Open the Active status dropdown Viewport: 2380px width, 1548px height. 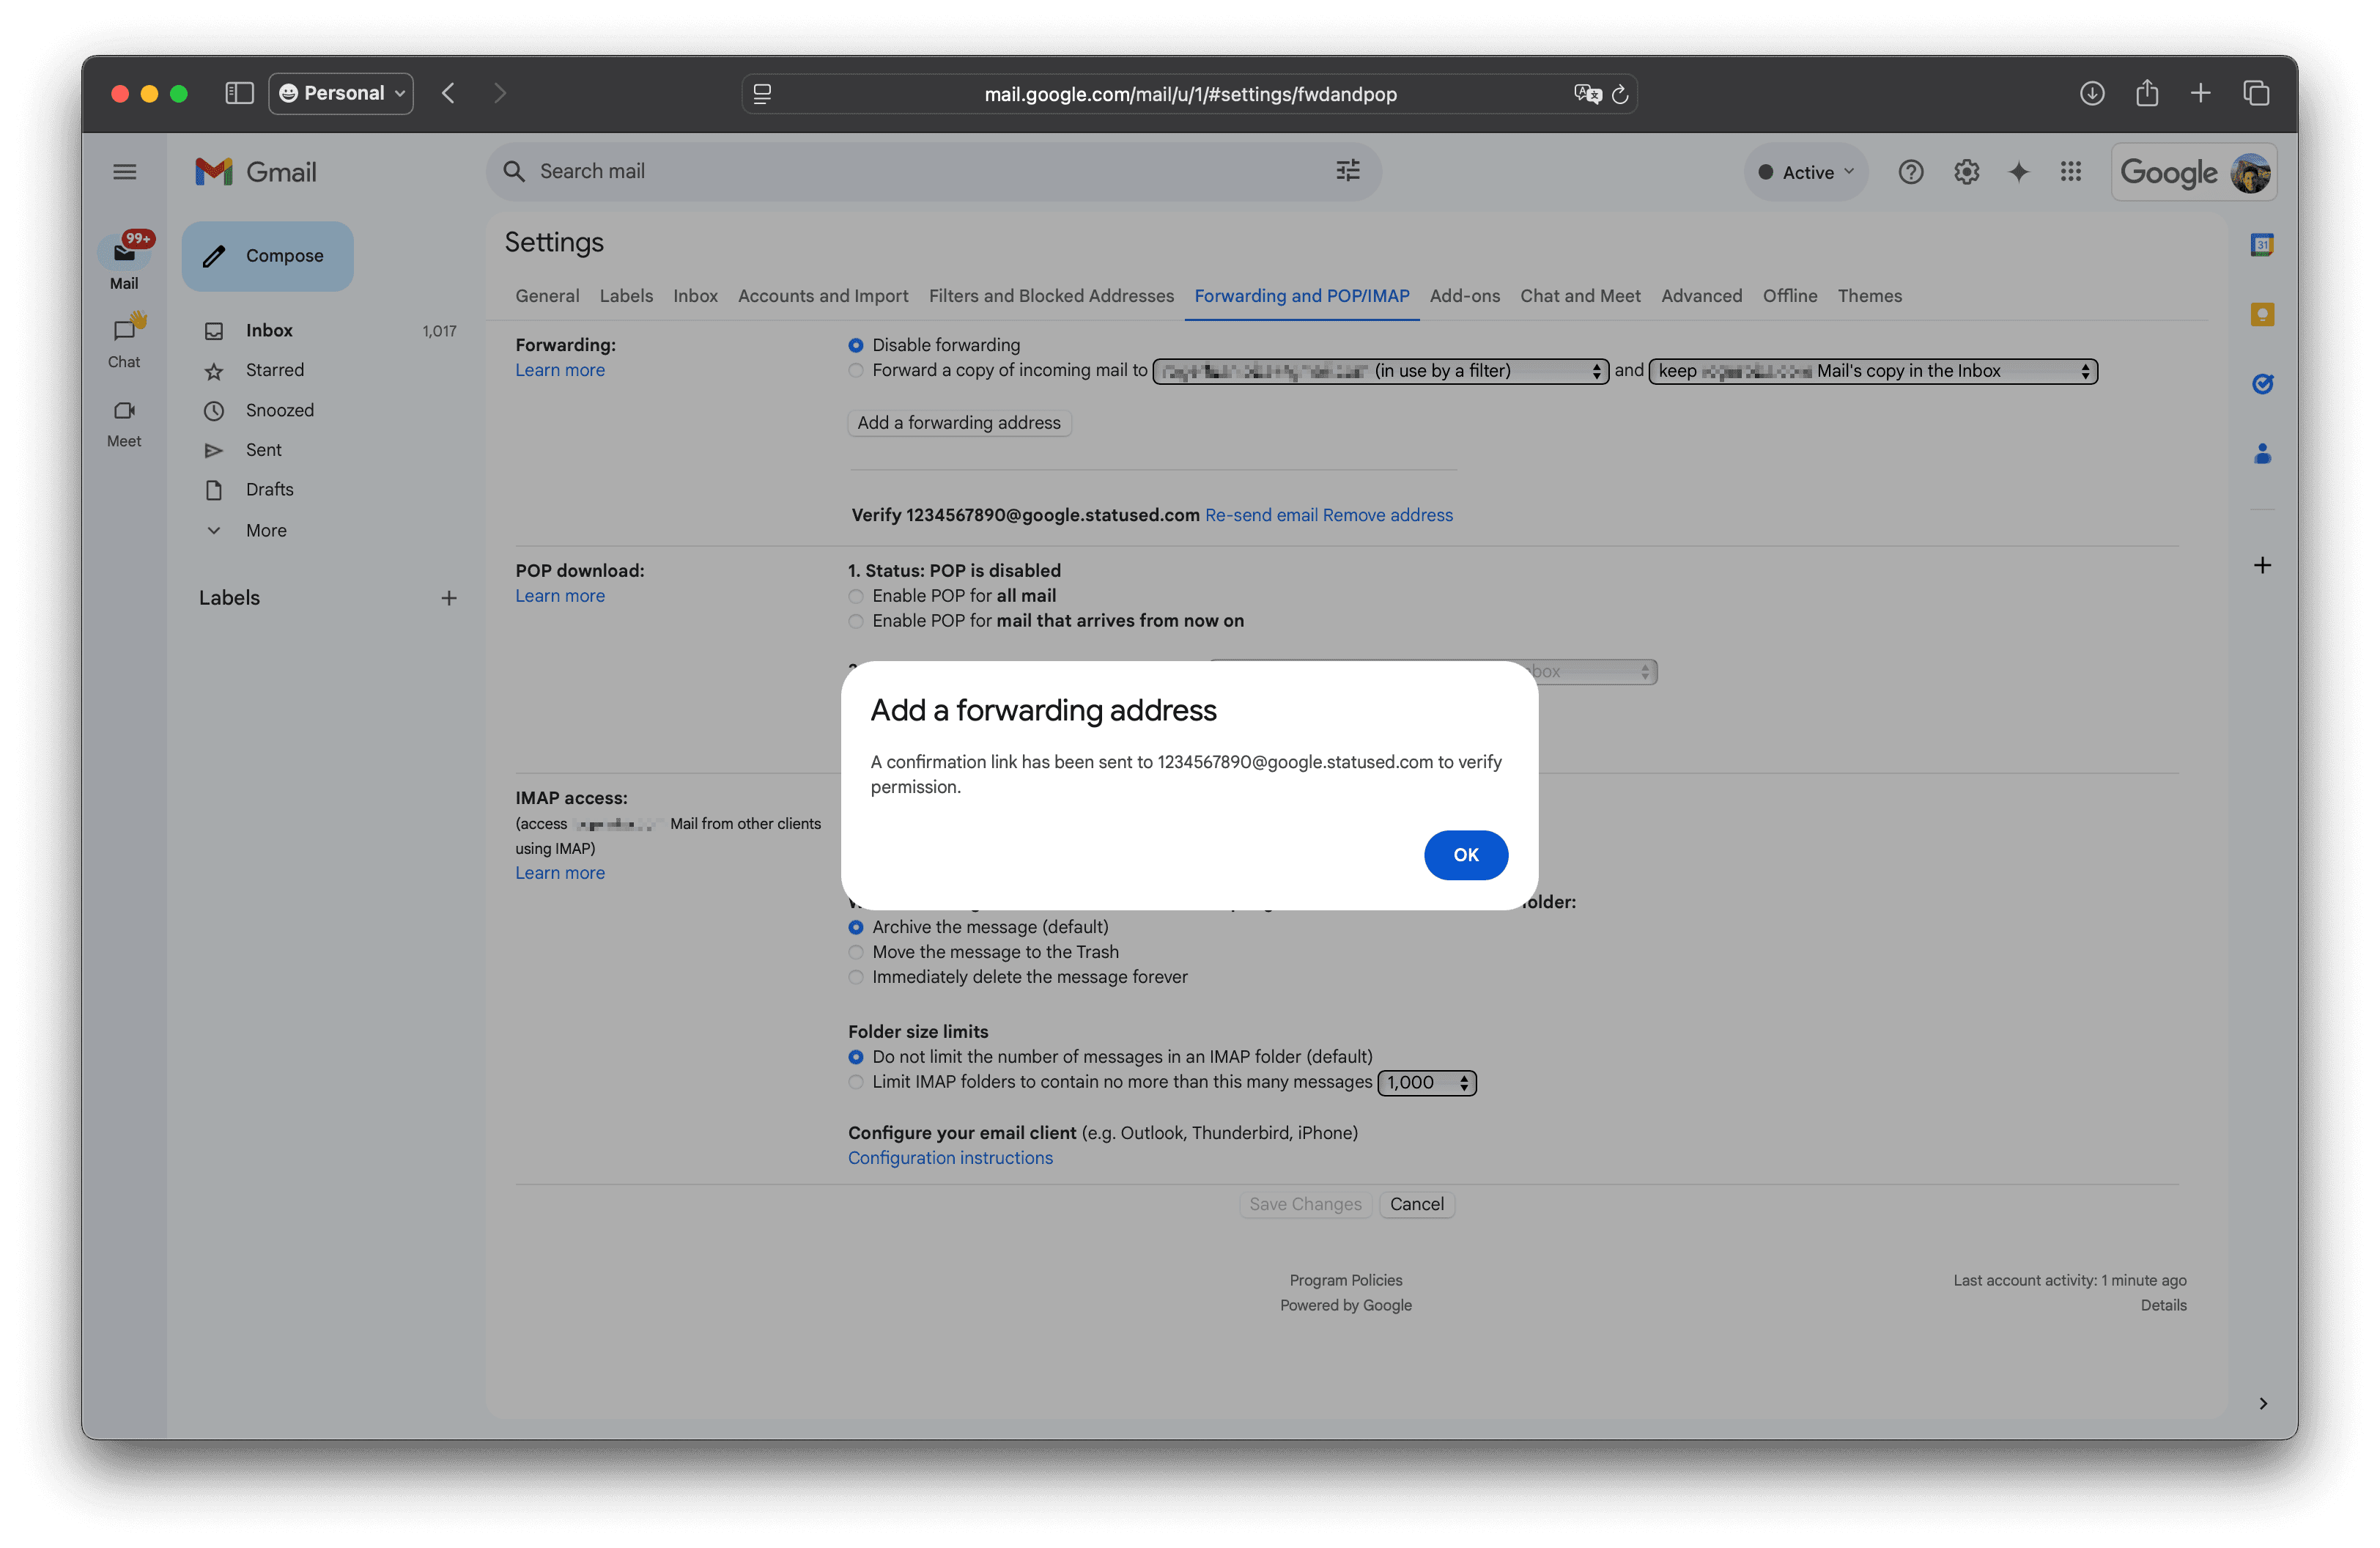click(x=1805, y=171)
